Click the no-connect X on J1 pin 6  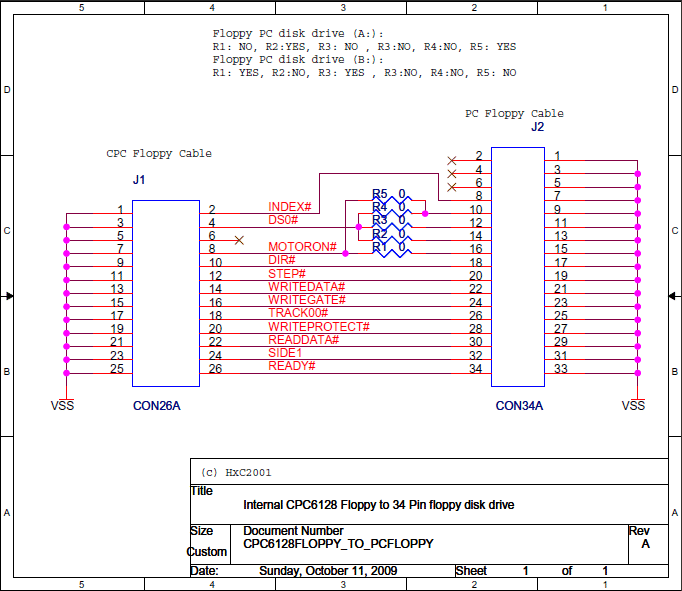(x=239, y=240)
